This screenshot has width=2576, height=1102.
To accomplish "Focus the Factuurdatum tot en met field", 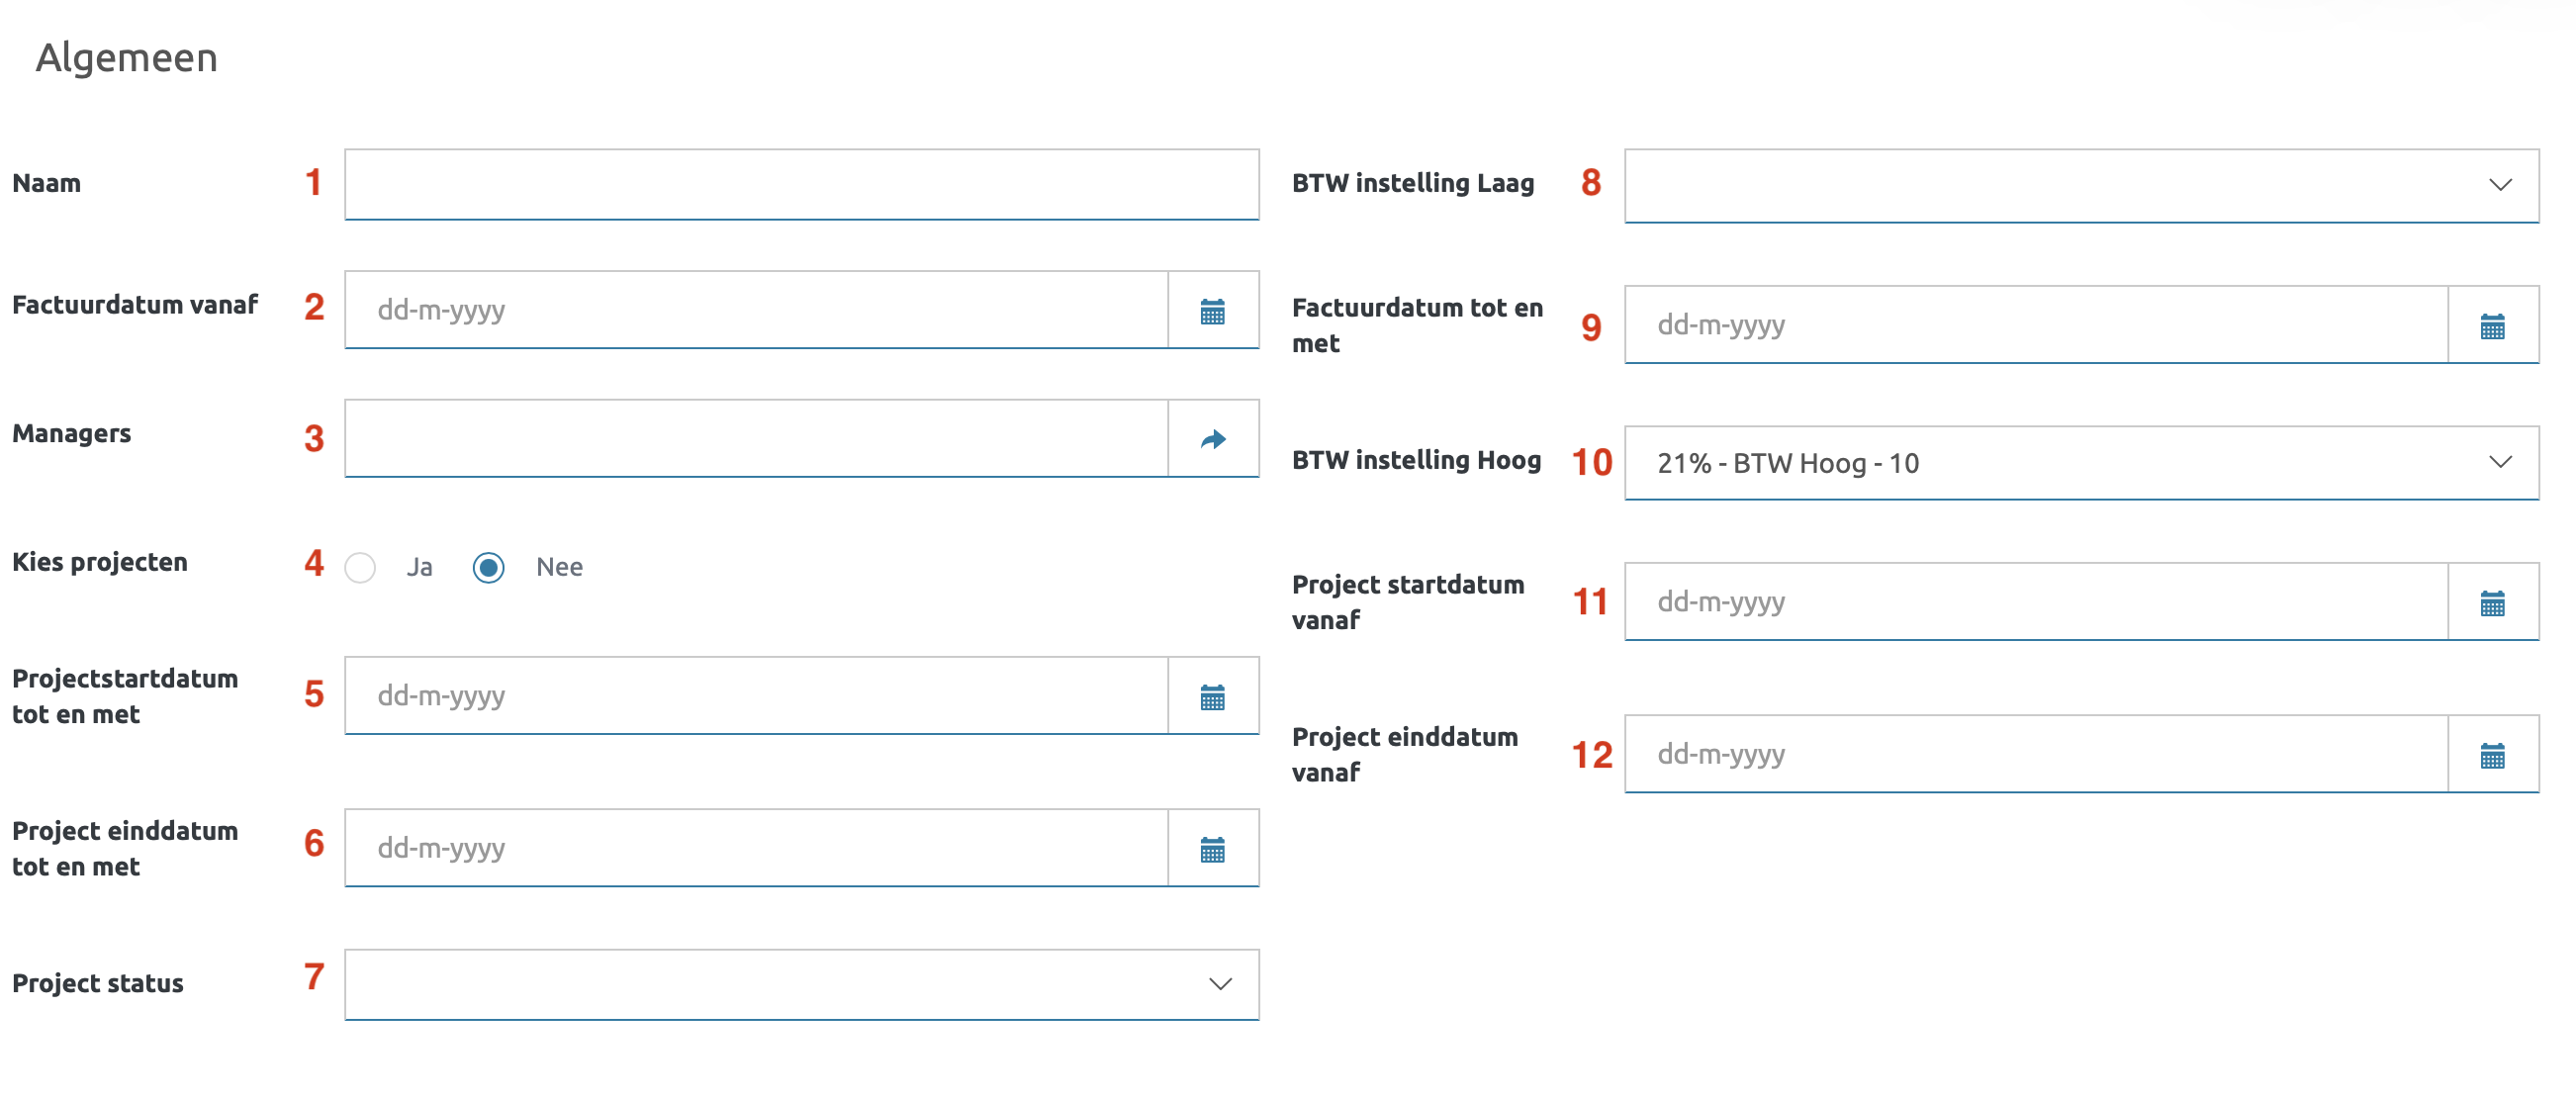I will [2036, 325].
